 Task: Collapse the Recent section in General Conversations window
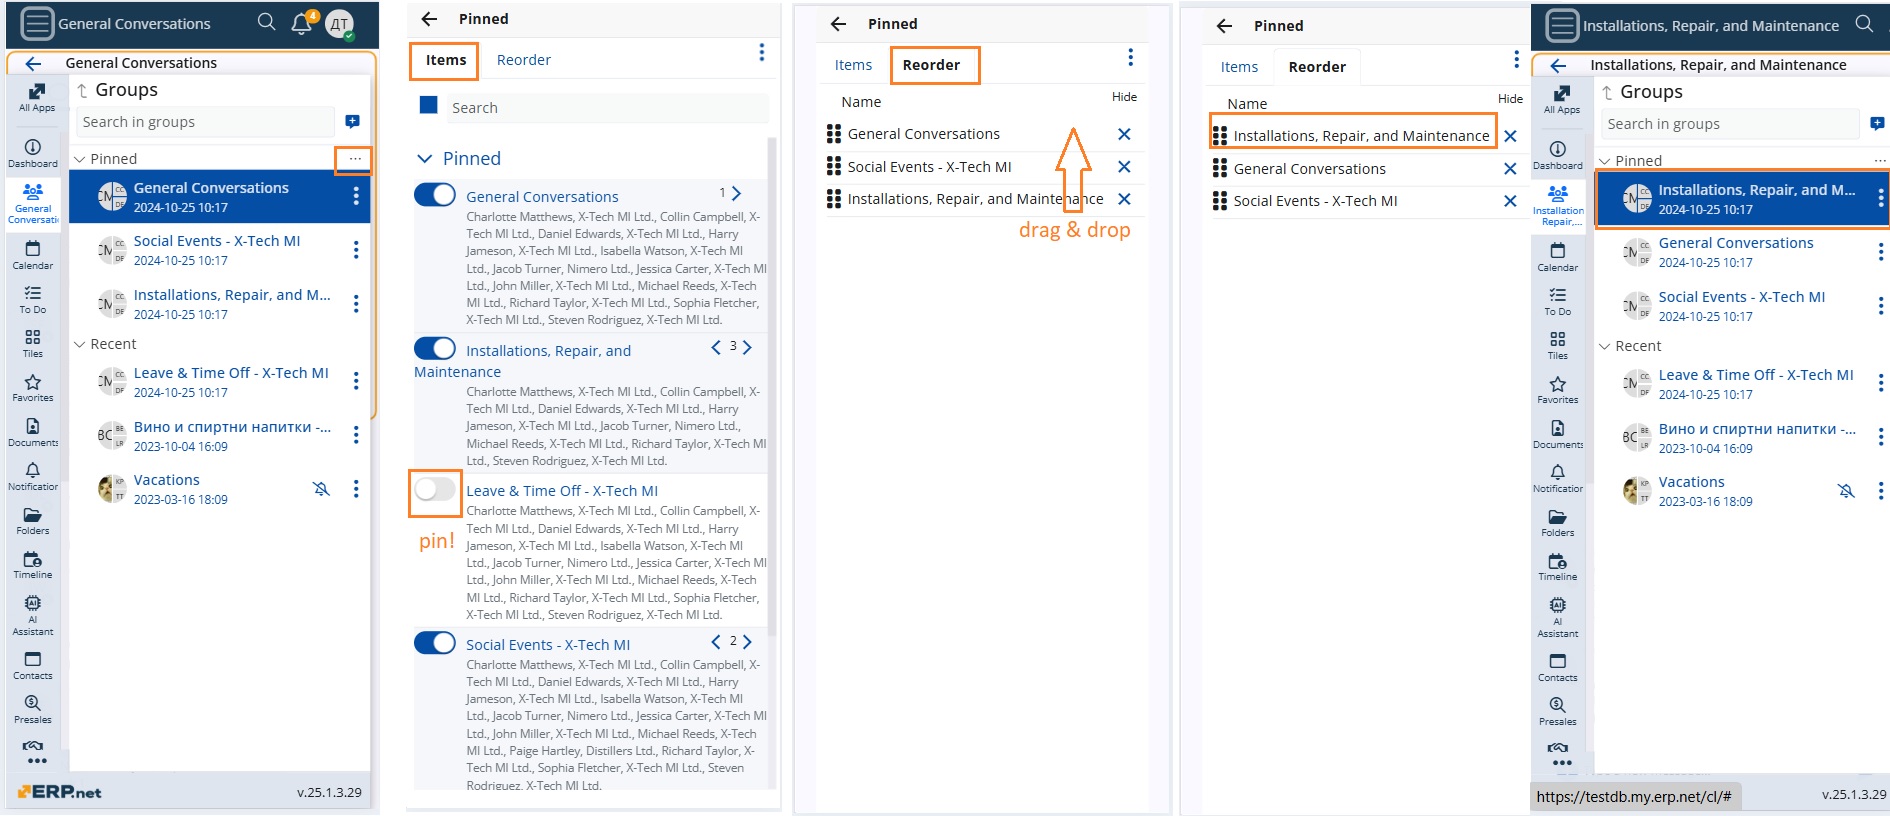(80, 344)
